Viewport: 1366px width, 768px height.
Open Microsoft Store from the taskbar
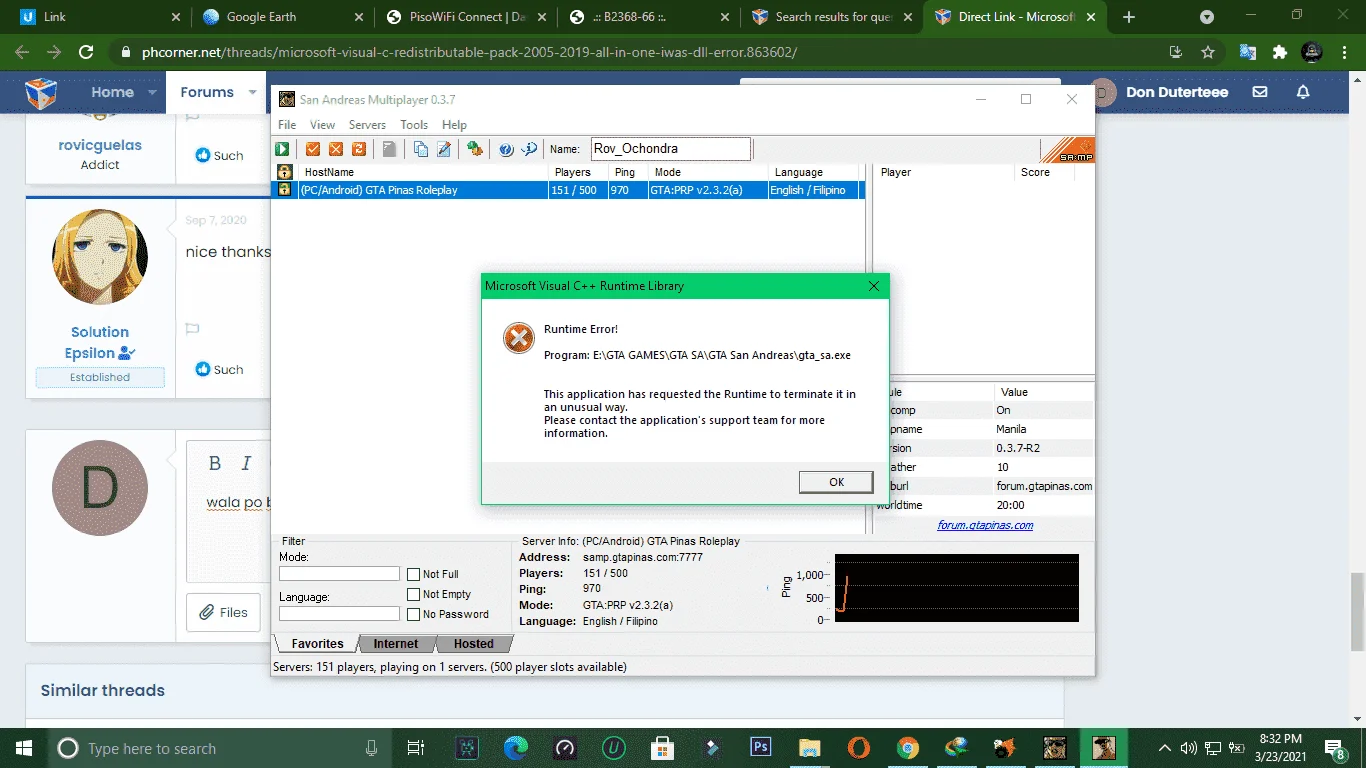pyautogui.click(x=662, y=747)
